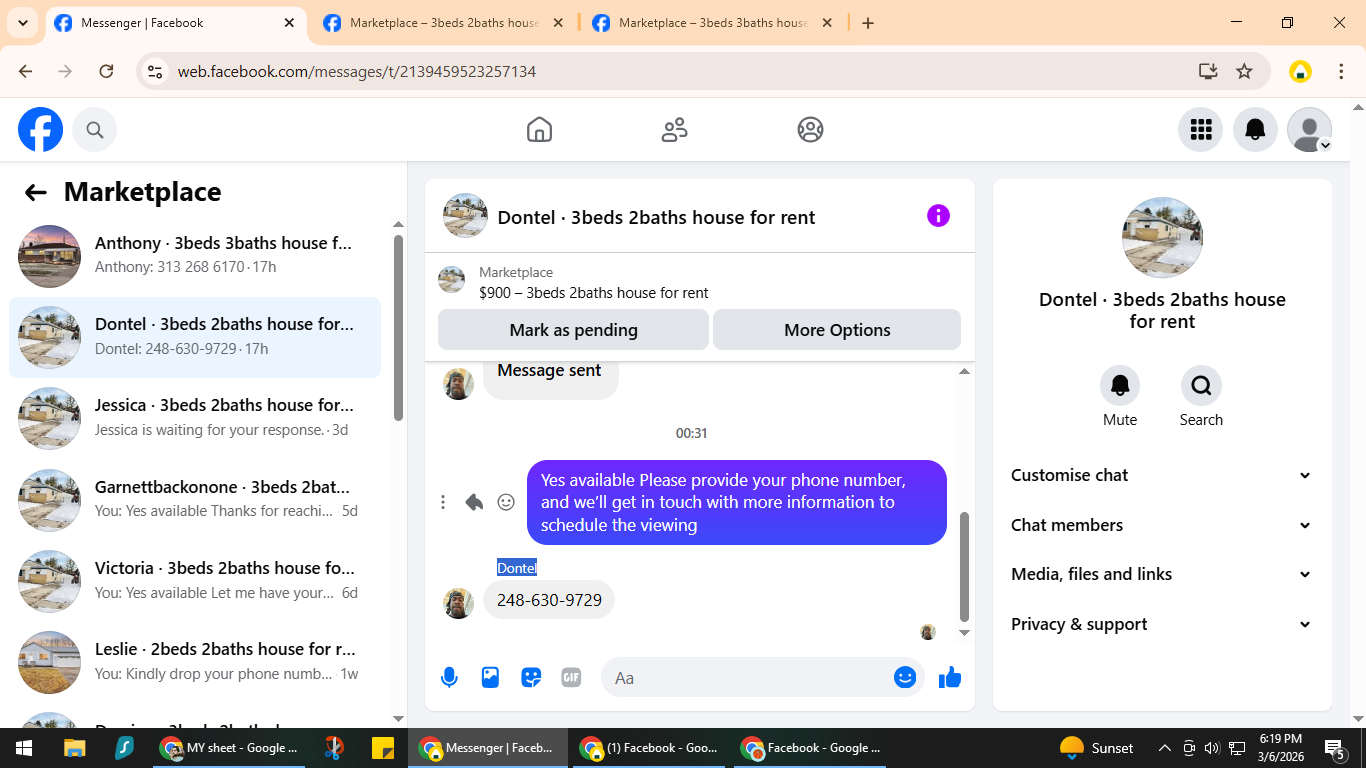Open Groups icon in top navigation

[810, 130]
